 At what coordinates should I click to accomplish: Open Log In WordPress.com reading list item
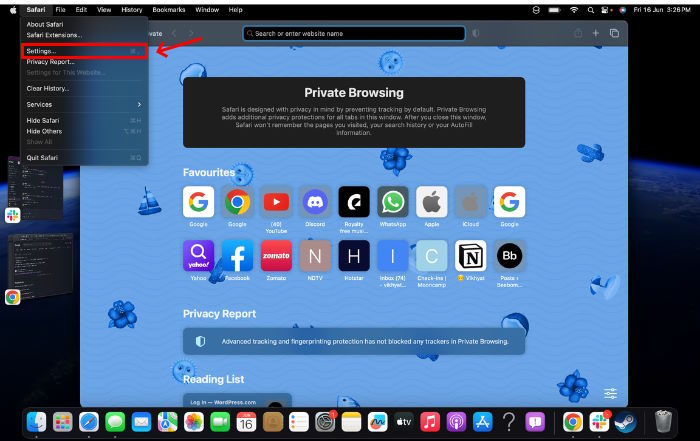click(237, 400)
